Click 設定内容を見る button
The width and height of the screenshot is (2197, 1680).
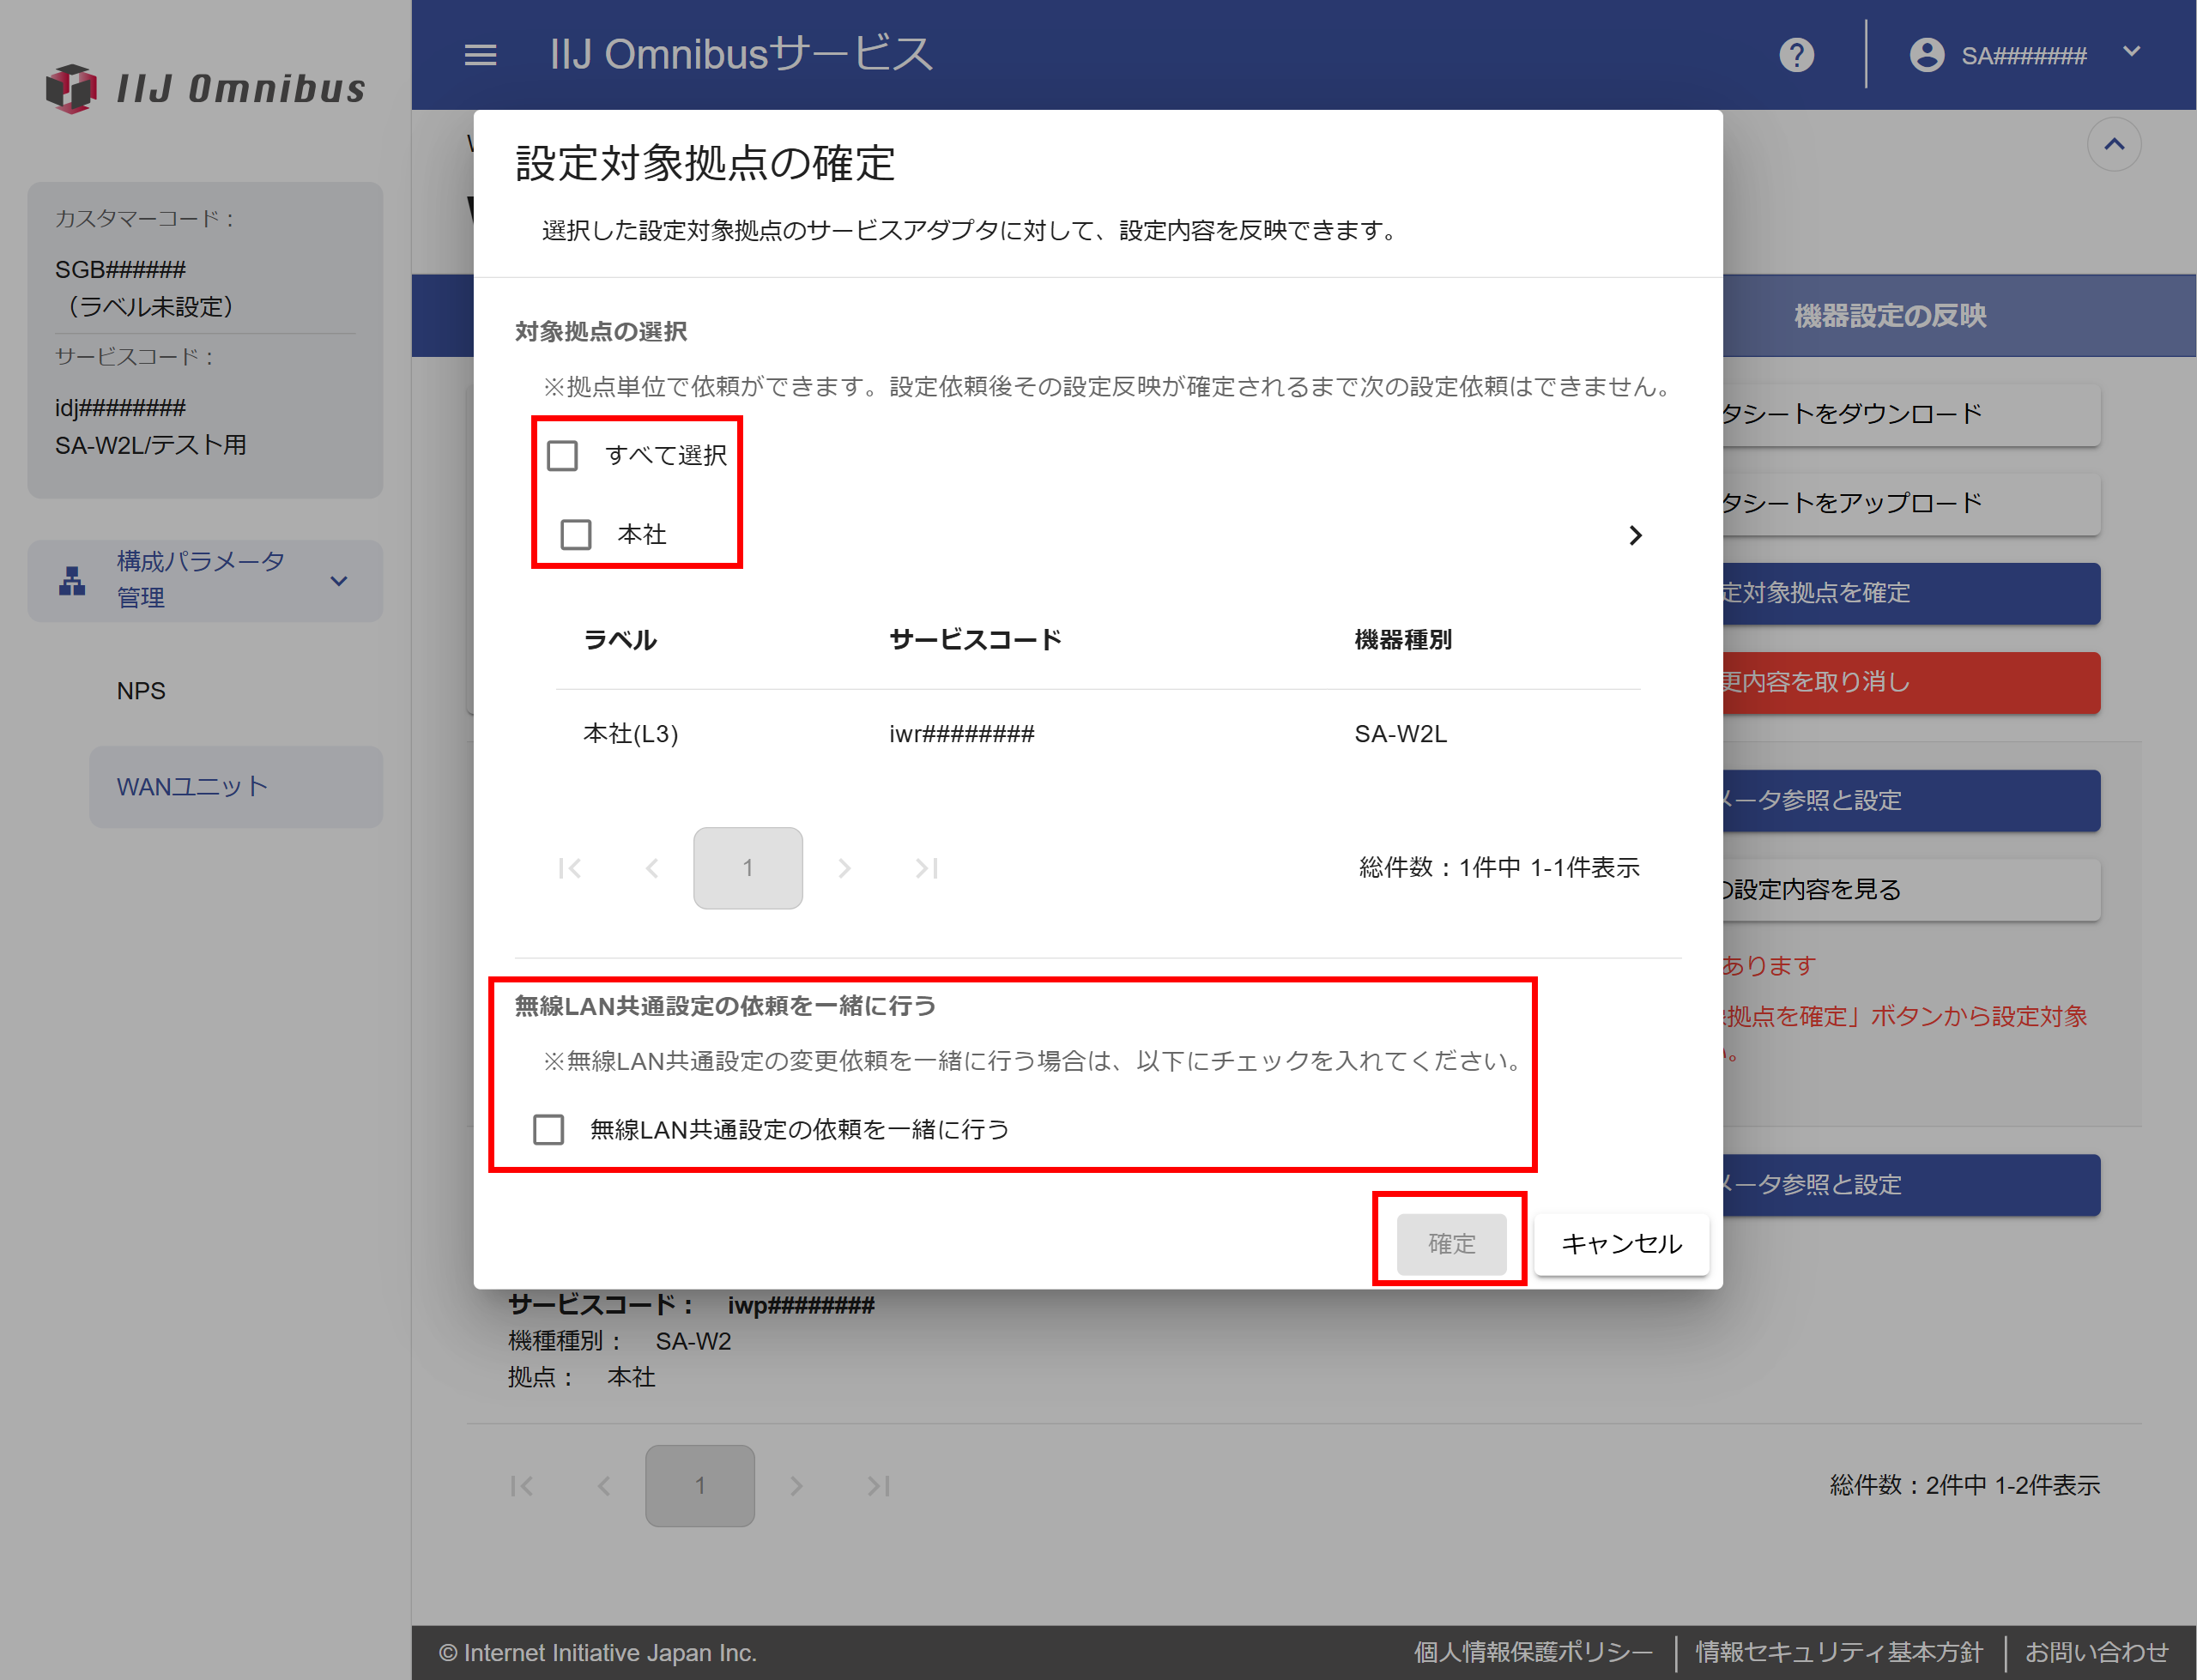(x=1911, y=890)
